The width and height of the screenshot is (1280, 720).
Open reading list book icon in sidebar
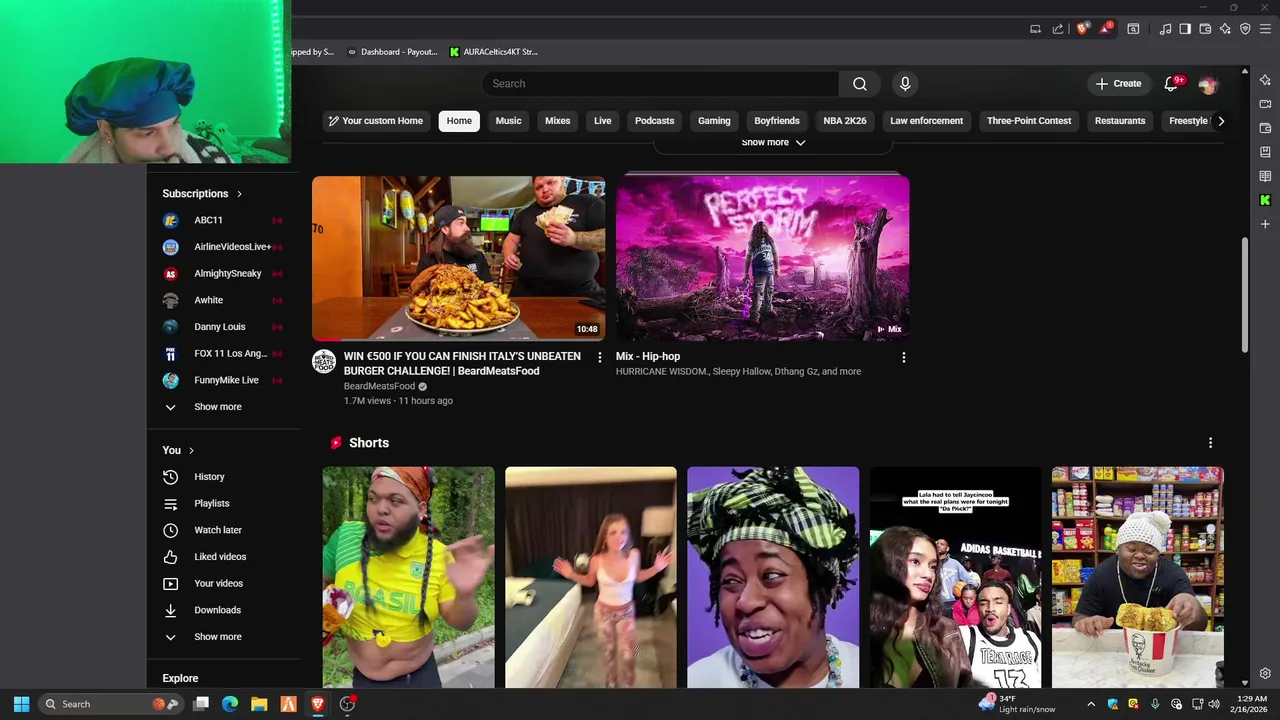1265,176
